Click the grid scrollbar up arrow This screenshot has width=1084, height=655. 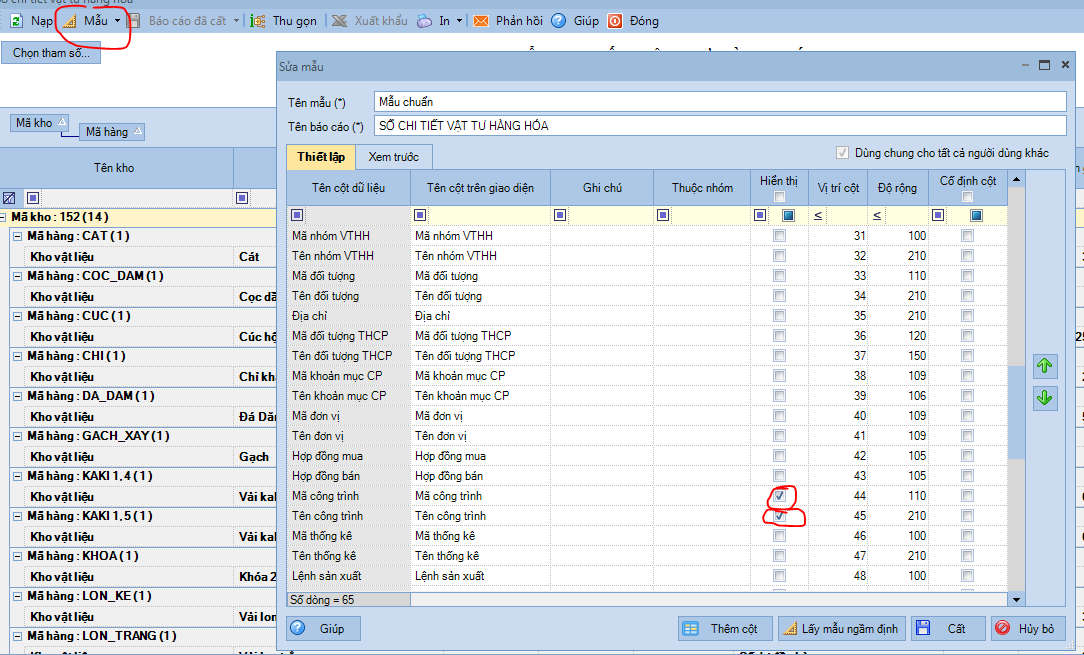click(1016, 180)
